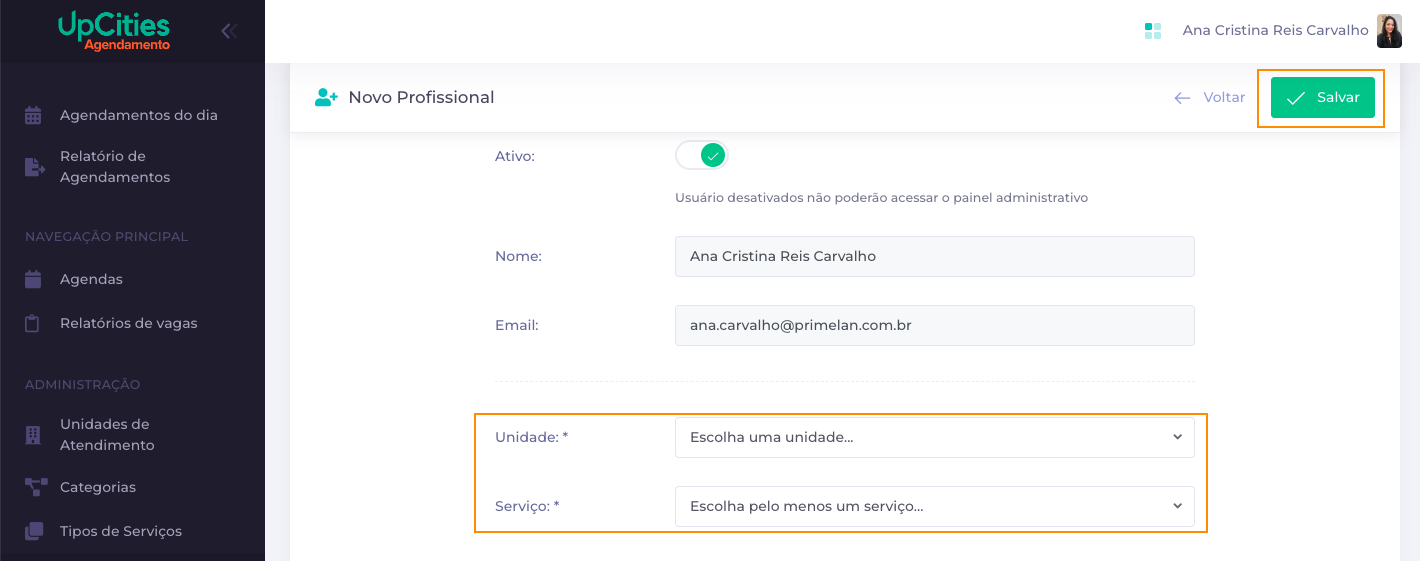Open the Serviço dropdown

tap(935, 506)
